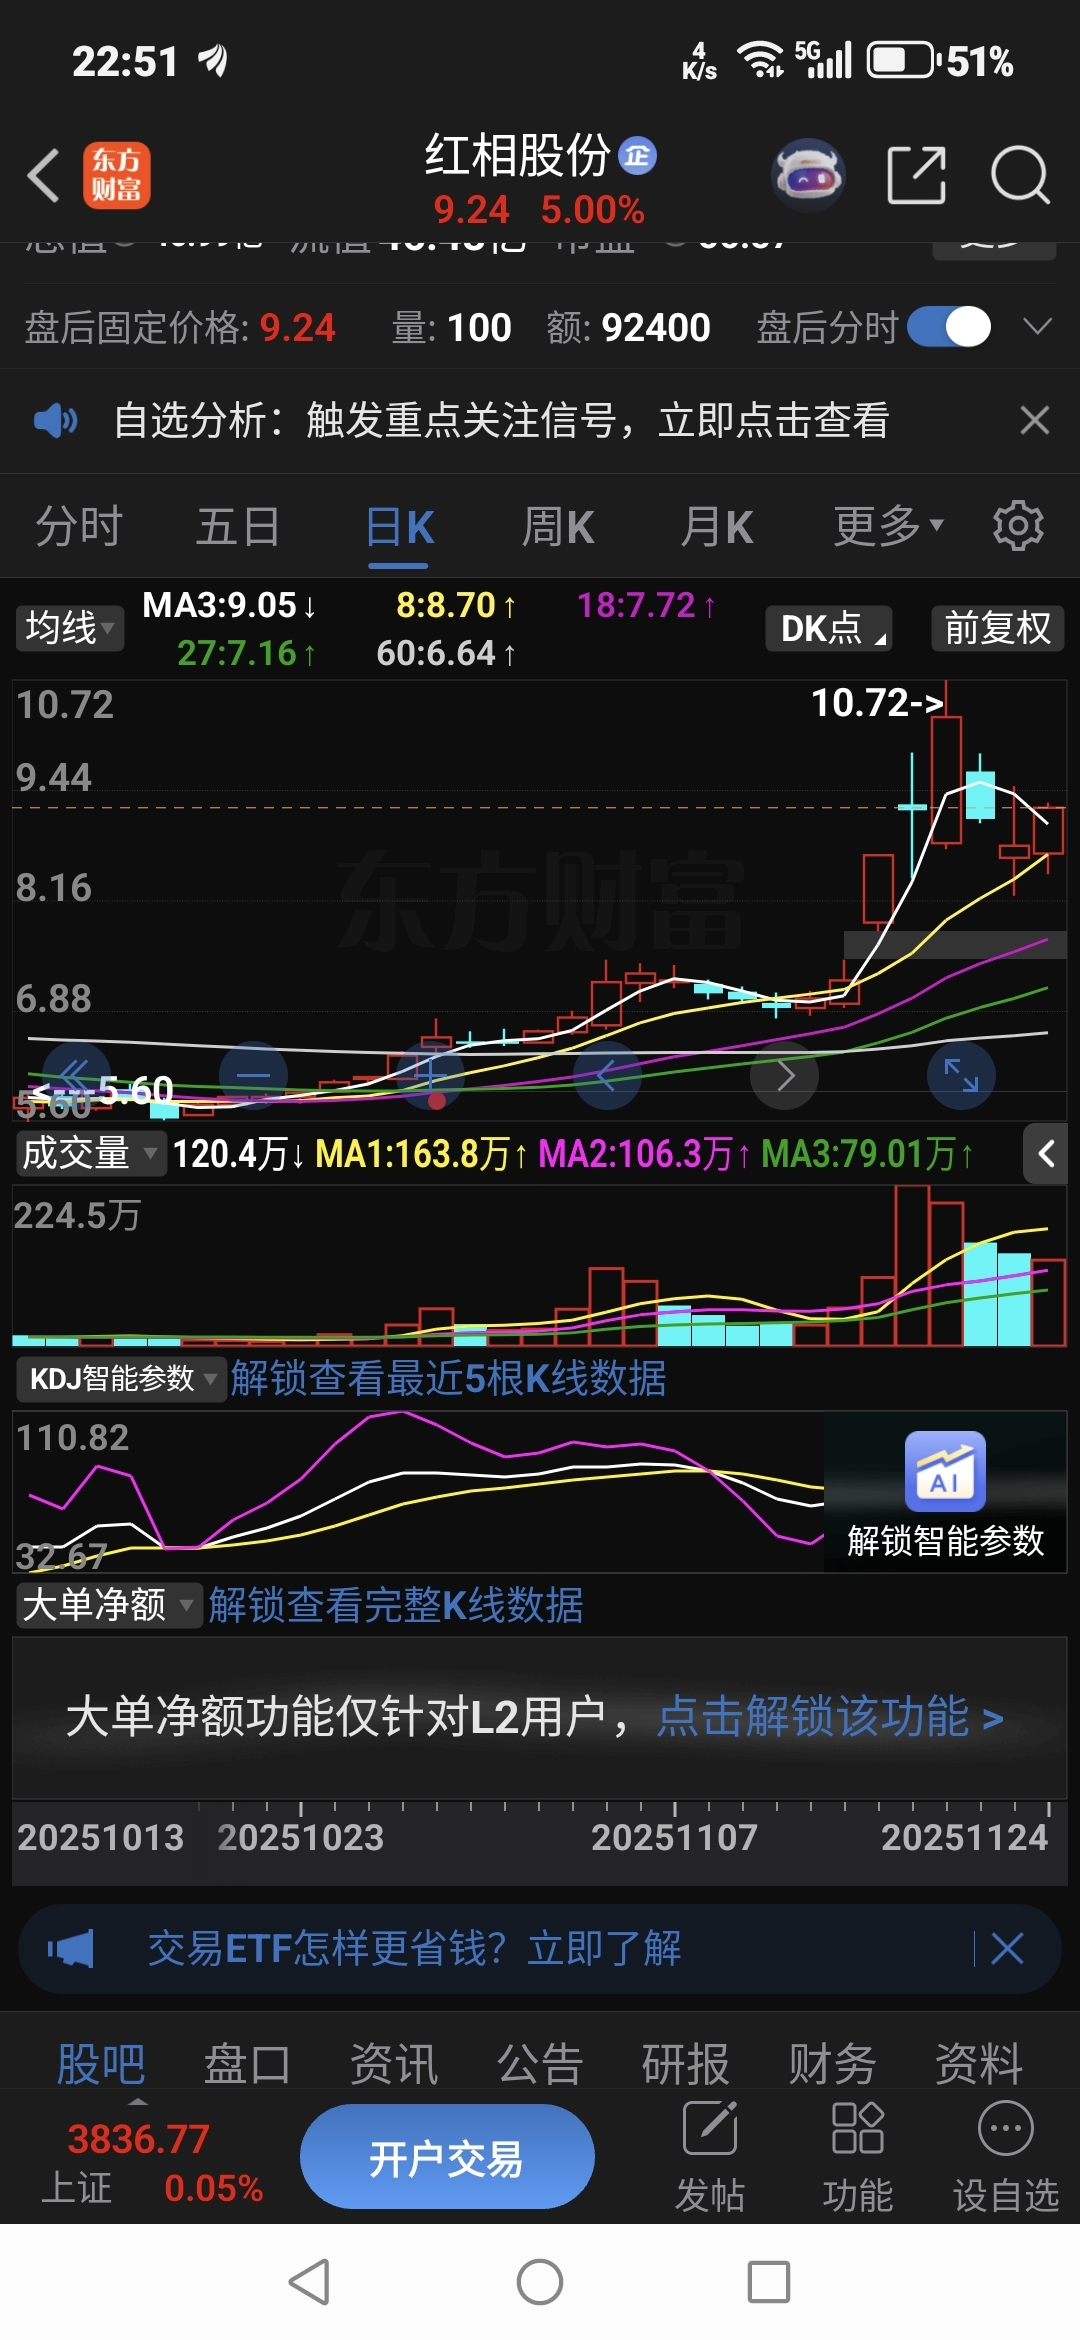Switch to 分时 chart tab

tap(79, 526)
